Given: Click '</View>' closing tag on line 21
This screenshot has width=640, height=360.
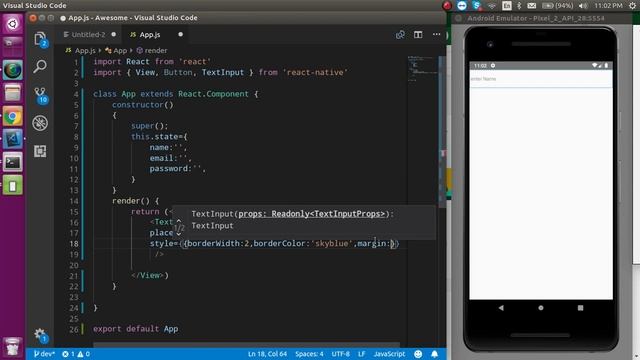Looking at the screenshot, I should (x=147, y=276).
